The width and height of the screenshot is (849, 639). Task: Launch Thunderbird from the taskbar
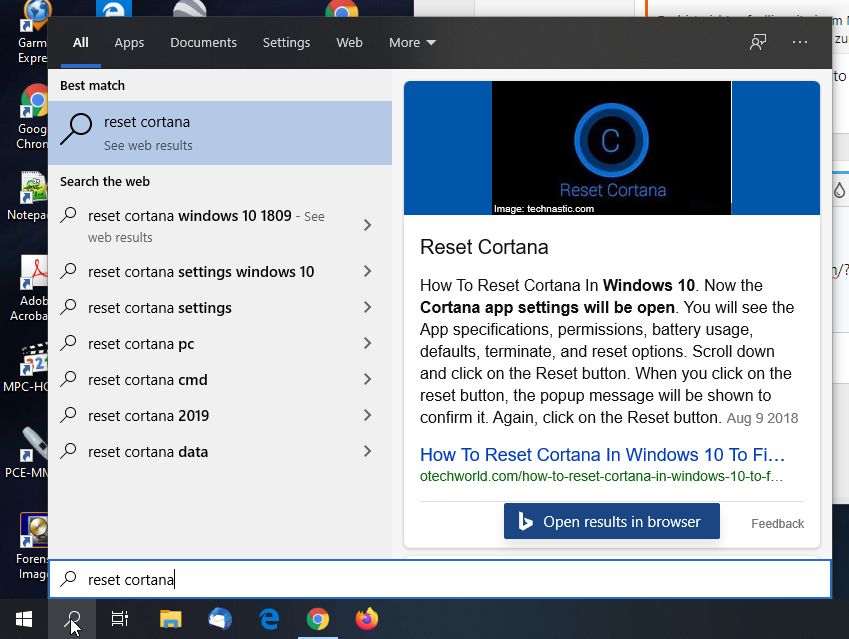point(220,619)
